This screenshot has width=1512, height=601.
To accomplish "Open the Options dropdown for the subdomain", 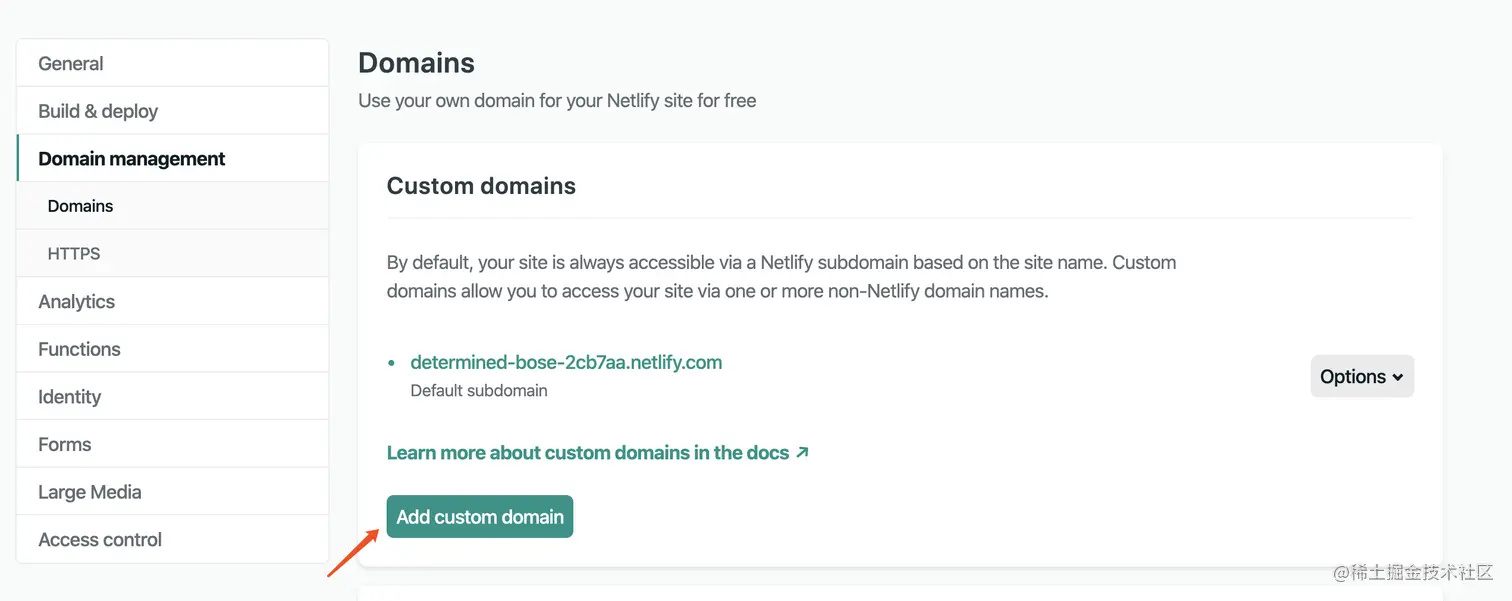I will (x=1361, y=376).
